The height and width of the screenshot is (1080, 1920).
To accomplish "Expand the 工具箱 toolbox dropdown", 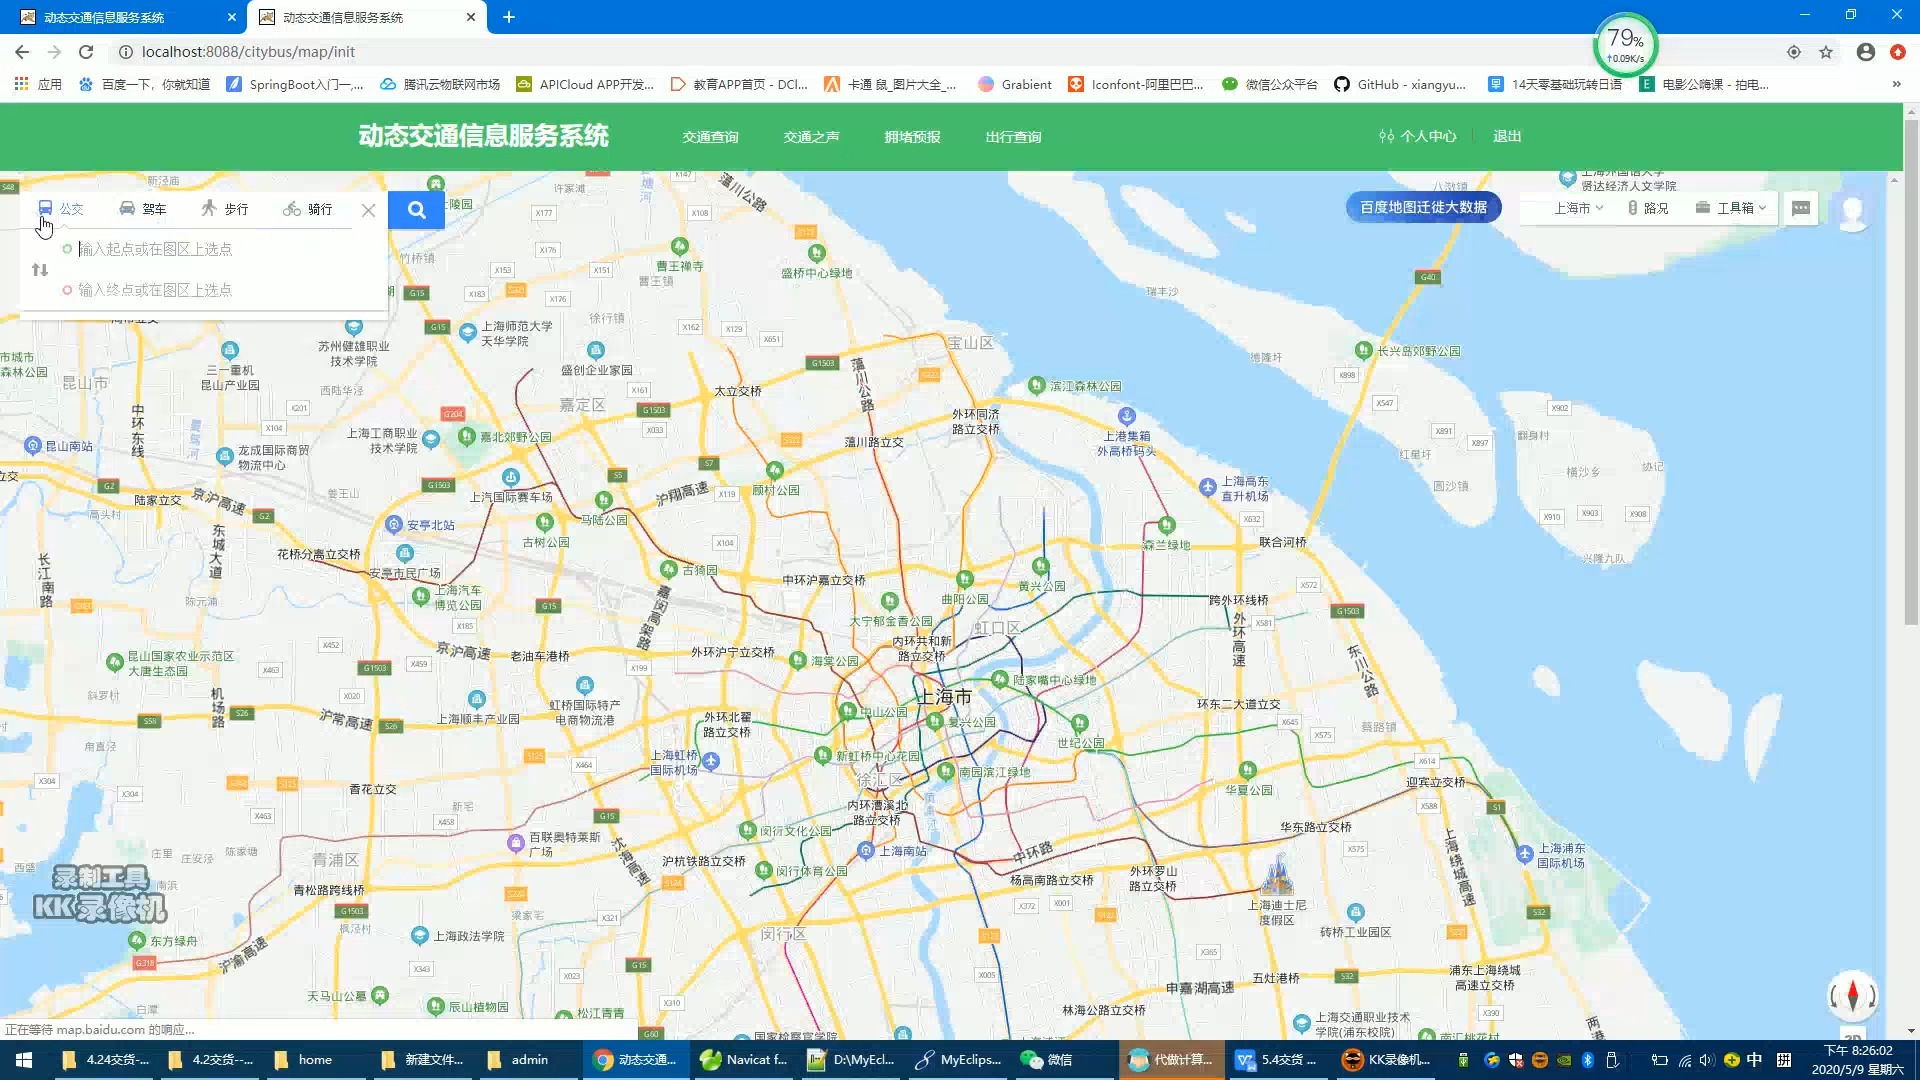I will point(1731,208).
